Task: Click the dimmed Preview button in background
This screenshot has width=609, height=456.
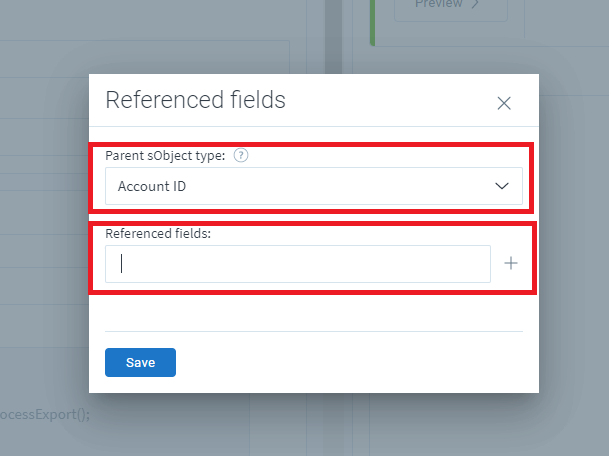Action: pyautogui.click(x=440, y=6)
